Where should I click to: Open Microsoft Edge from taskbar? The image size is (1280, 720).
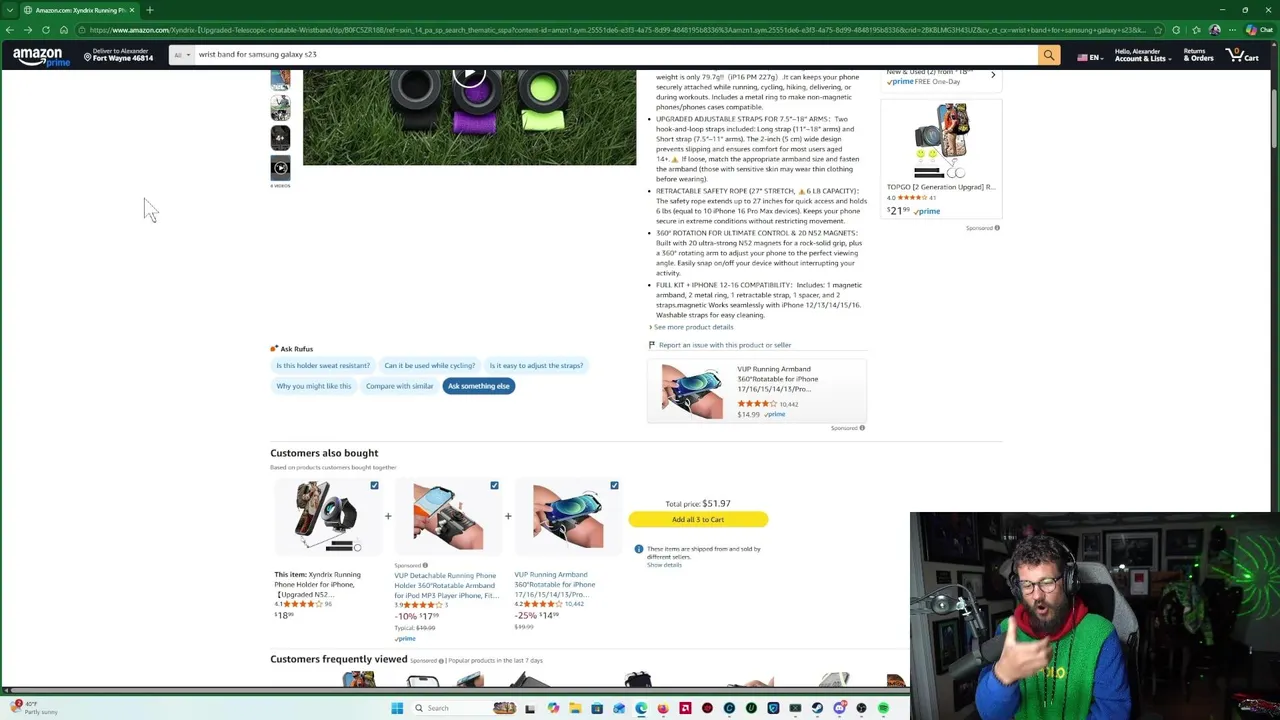641,708
